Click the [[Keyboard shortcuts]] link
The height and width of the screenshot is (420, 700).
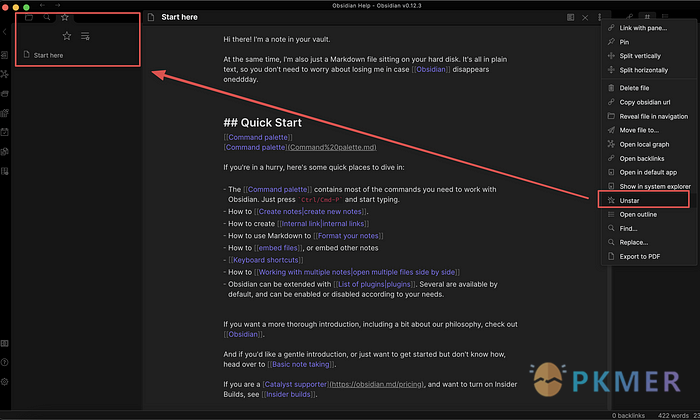266,260
